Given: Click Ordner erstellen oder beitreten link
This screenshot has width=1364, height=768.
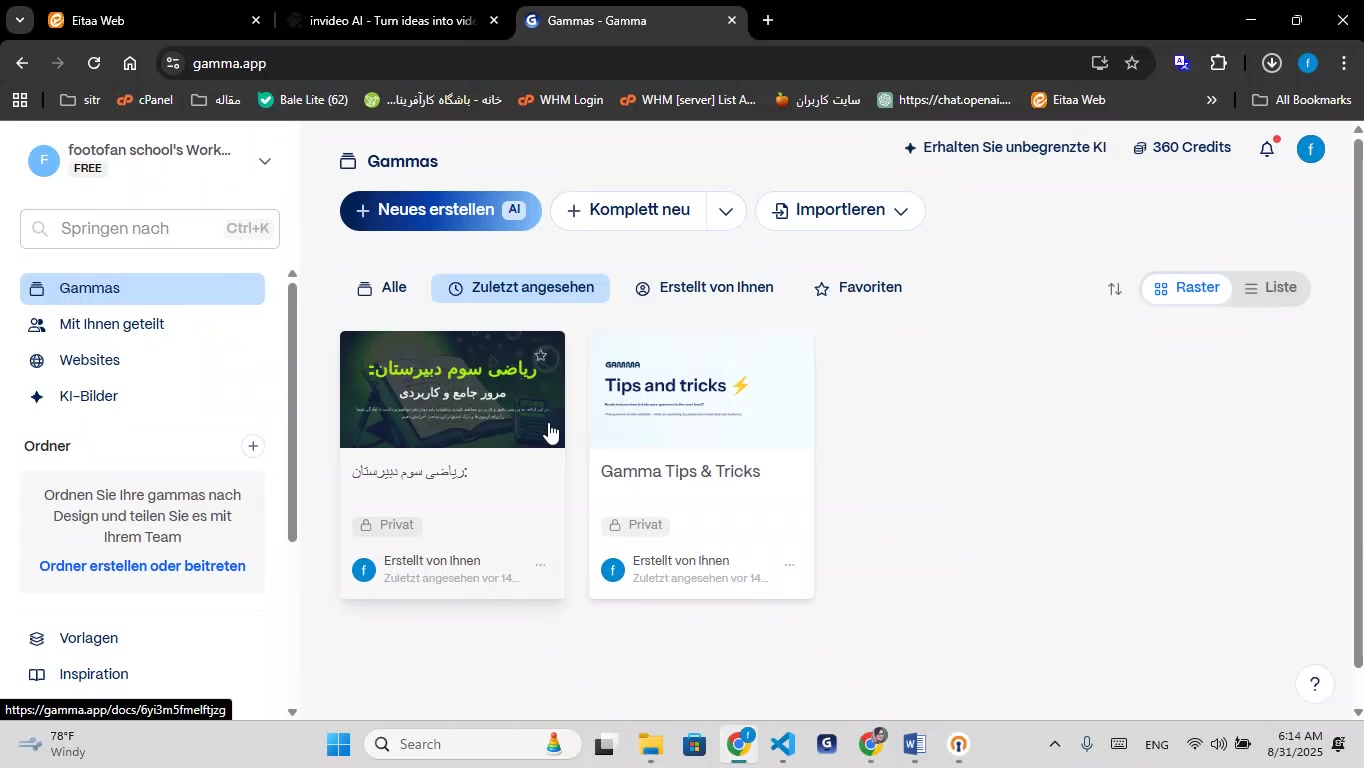Looking at the screenshot, I should pos(143,566).
